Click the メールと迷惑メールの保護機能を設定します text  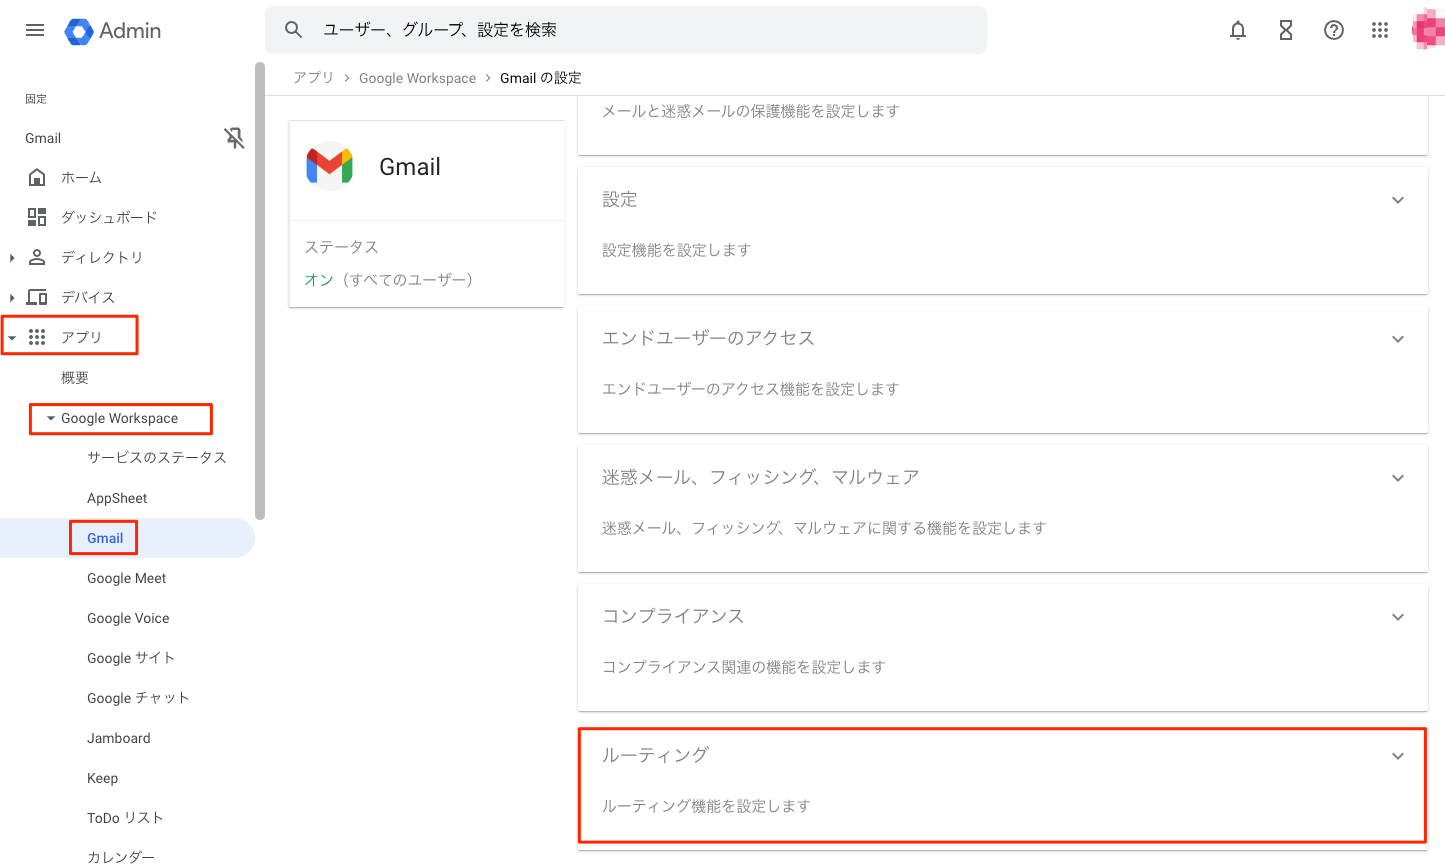(751, 111)
